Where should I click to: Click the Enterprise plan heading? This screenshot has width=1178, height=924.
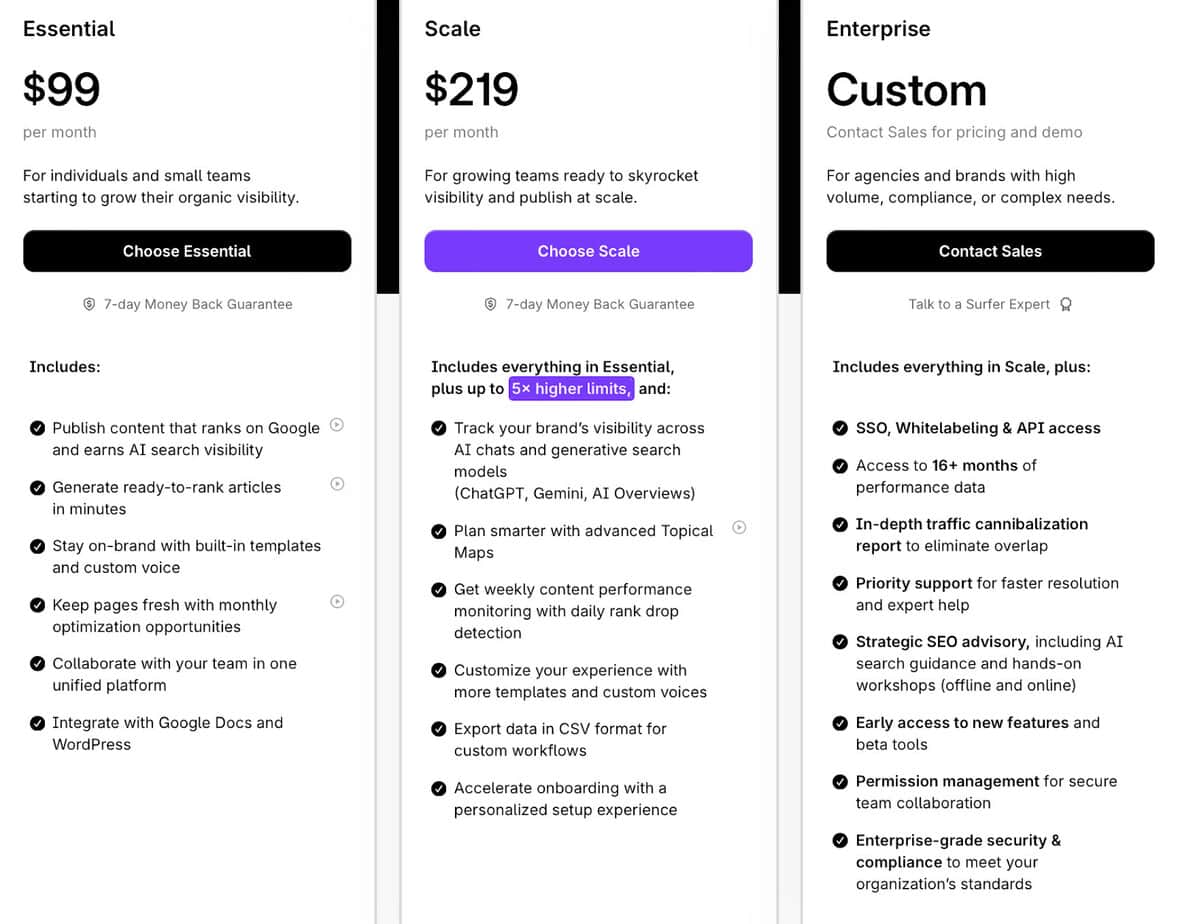[x=878, y=29]
